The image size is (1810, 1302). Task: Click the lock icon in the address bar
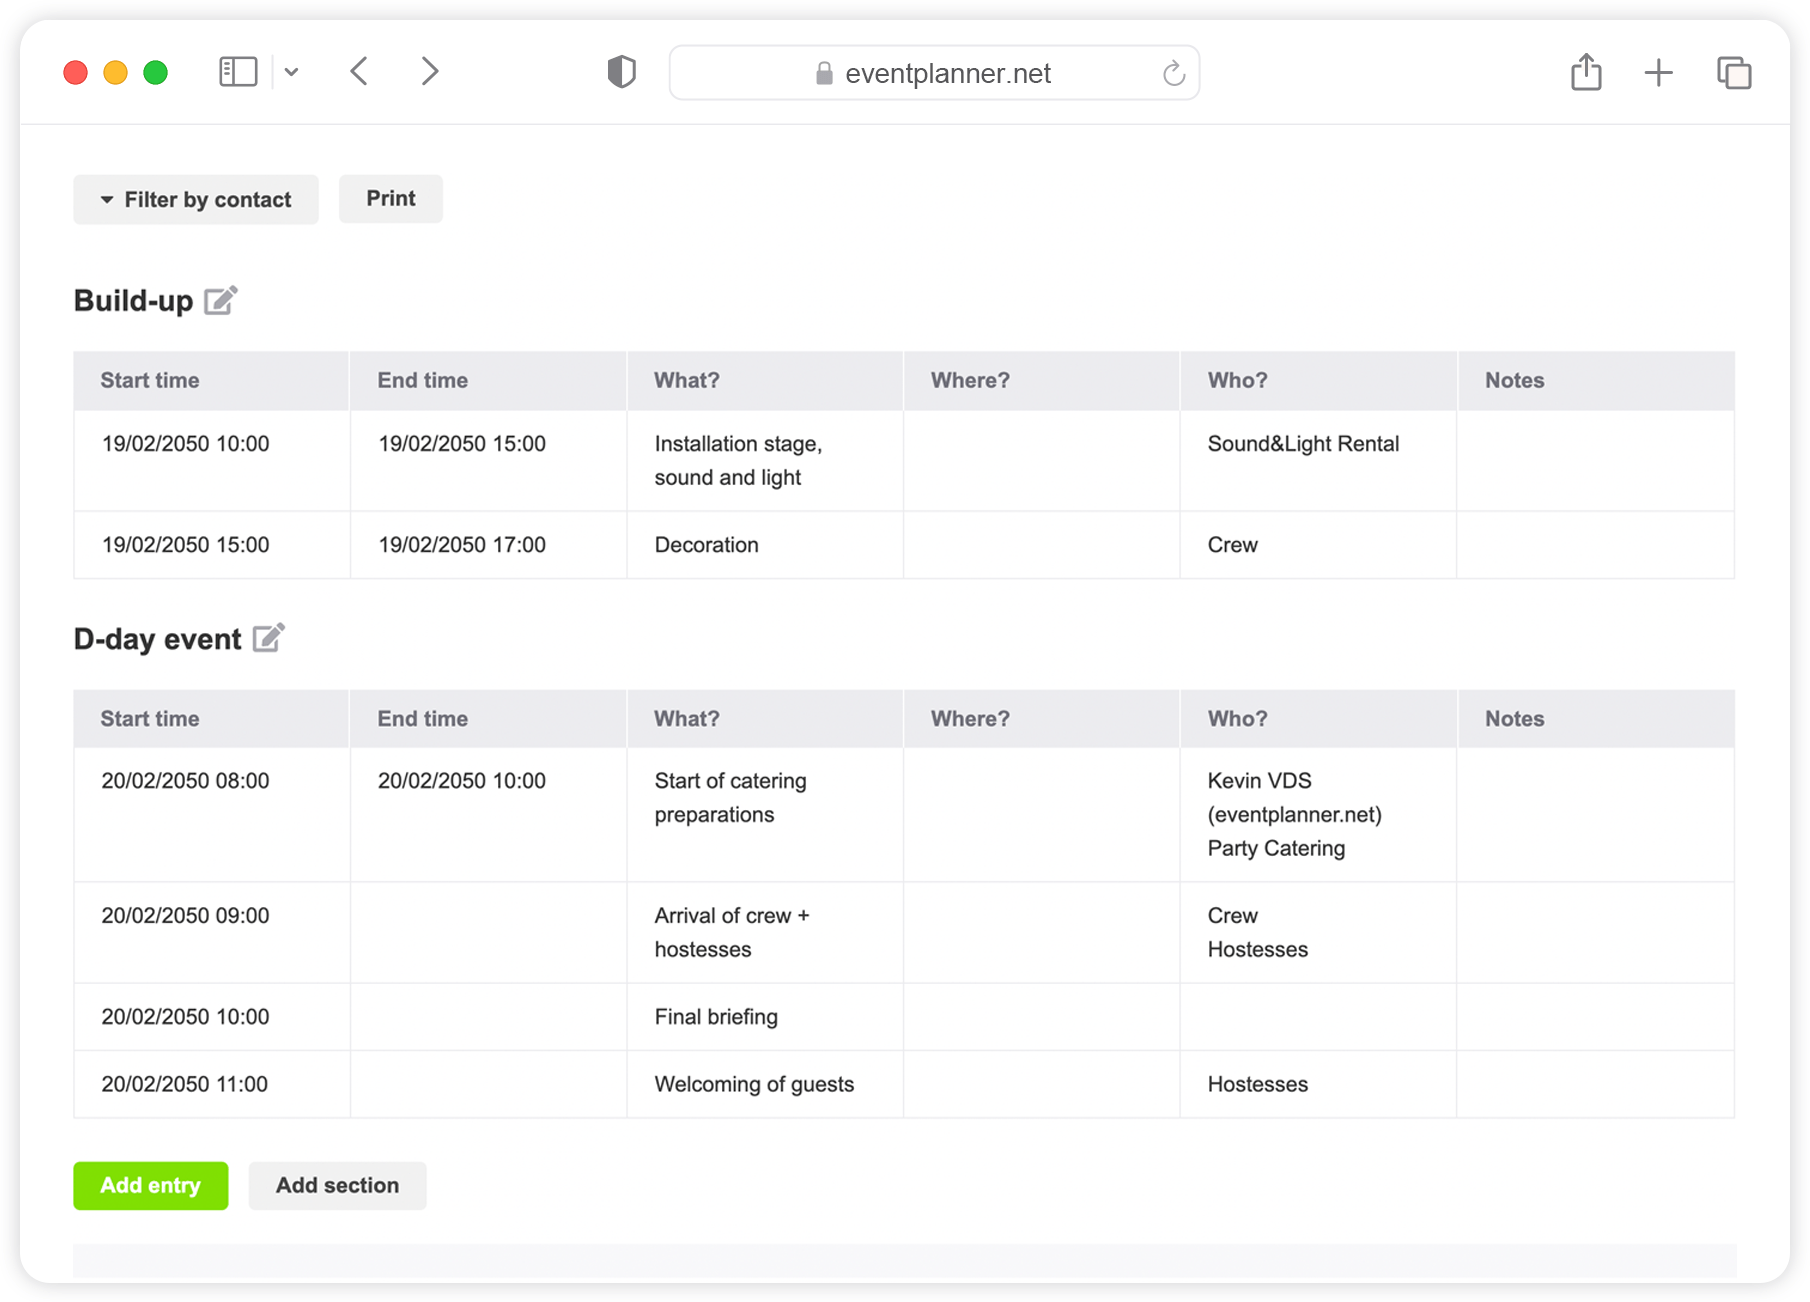click(x=824, y=72)
